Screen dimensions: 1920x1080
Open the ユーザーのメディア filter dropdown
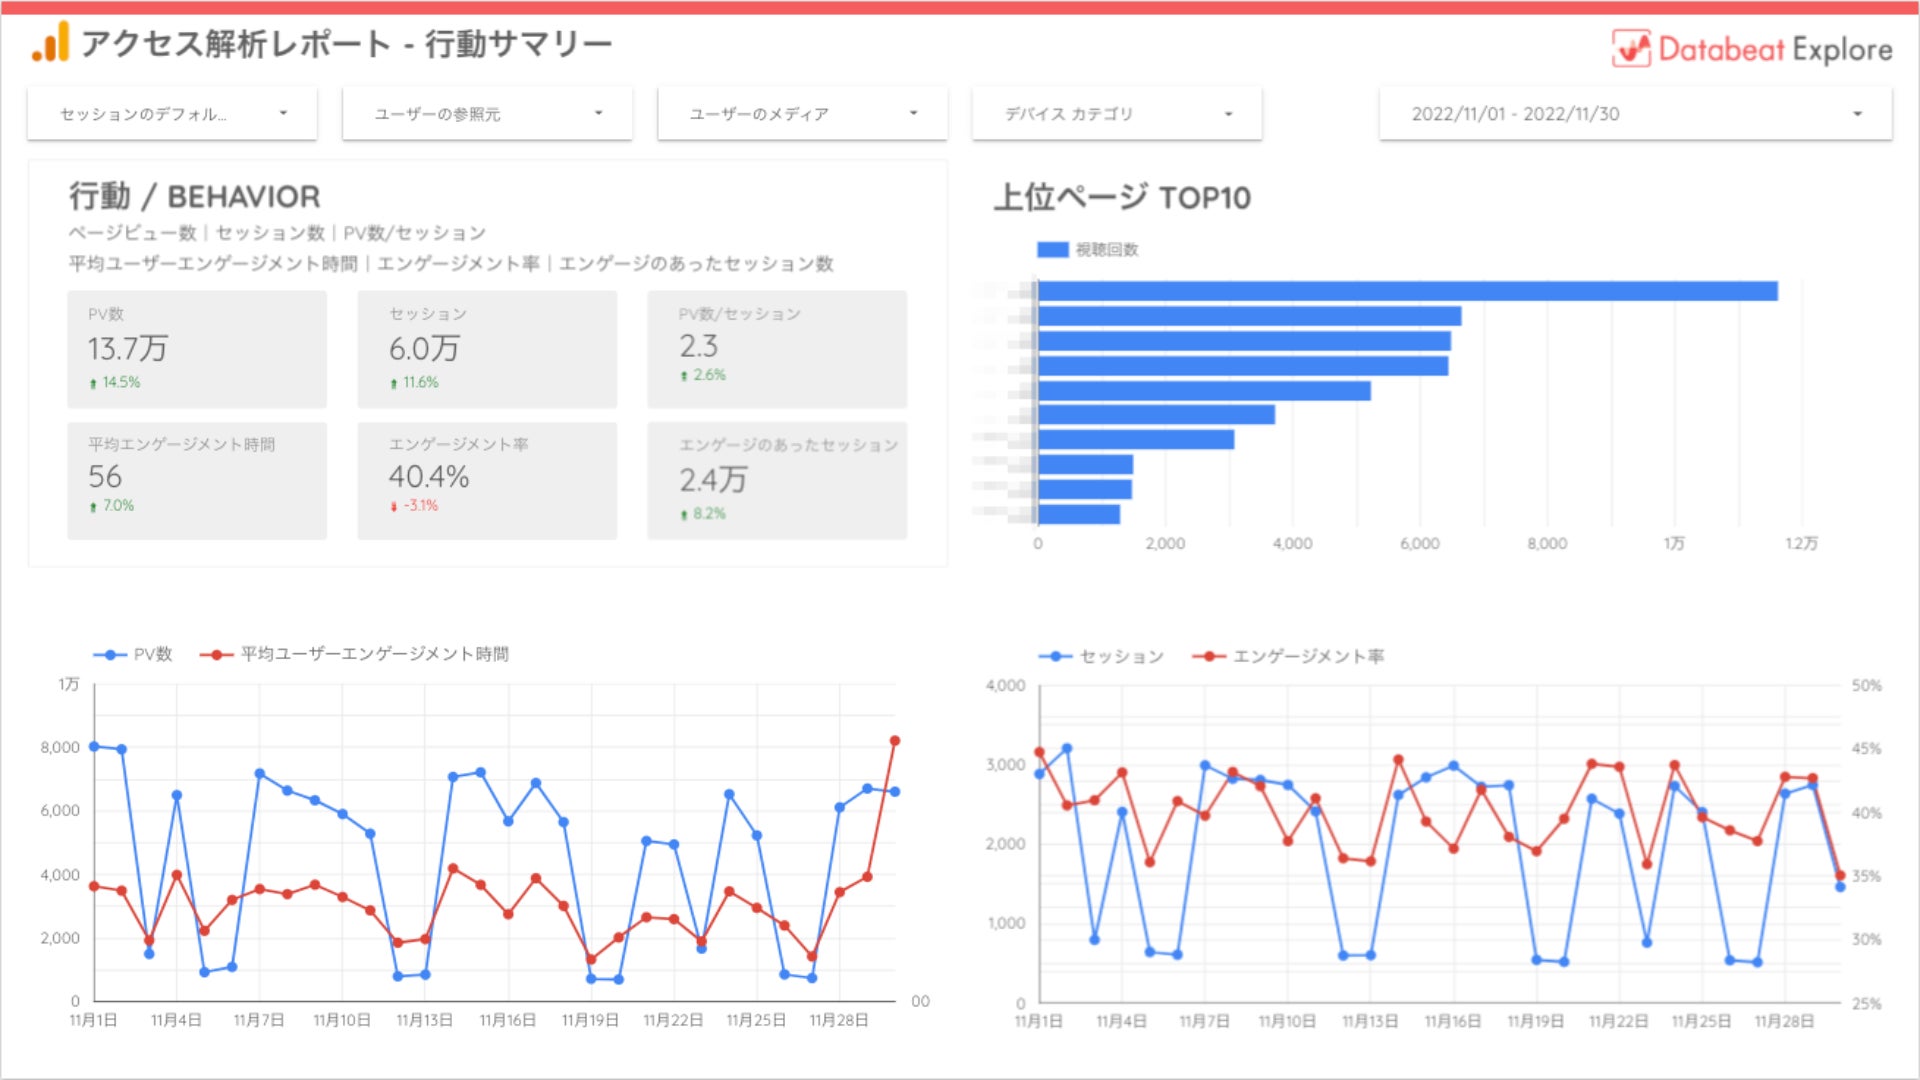click(x=802, y=114)
